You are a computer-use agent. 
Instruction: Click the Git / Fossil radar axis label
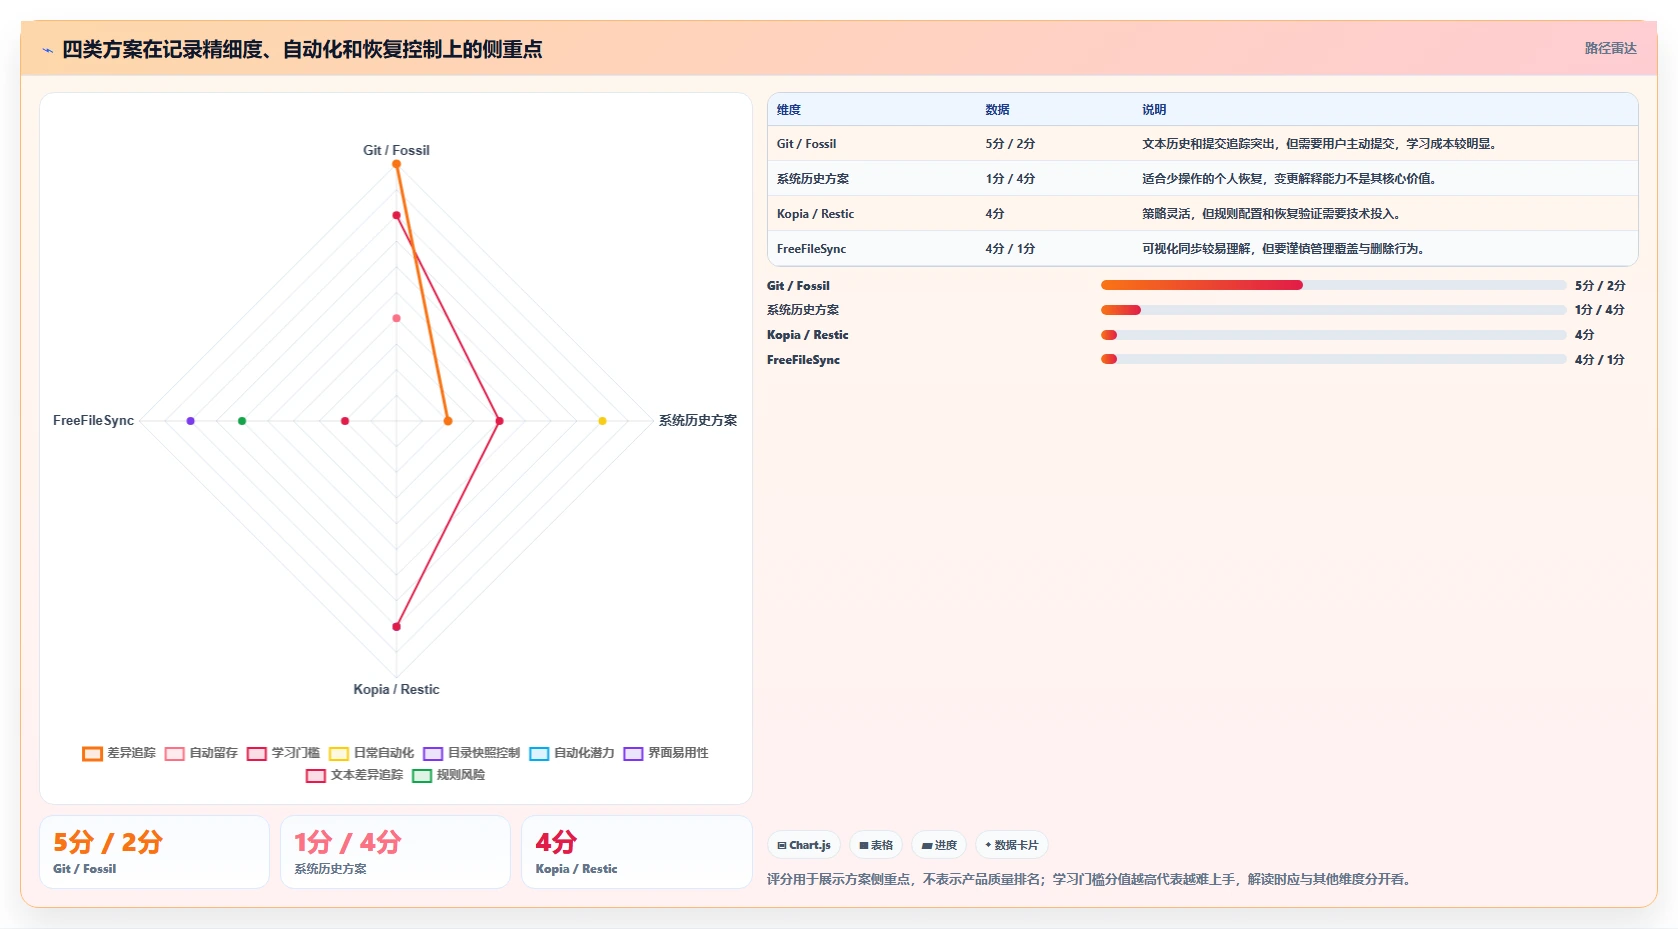[x=396, y=150]
